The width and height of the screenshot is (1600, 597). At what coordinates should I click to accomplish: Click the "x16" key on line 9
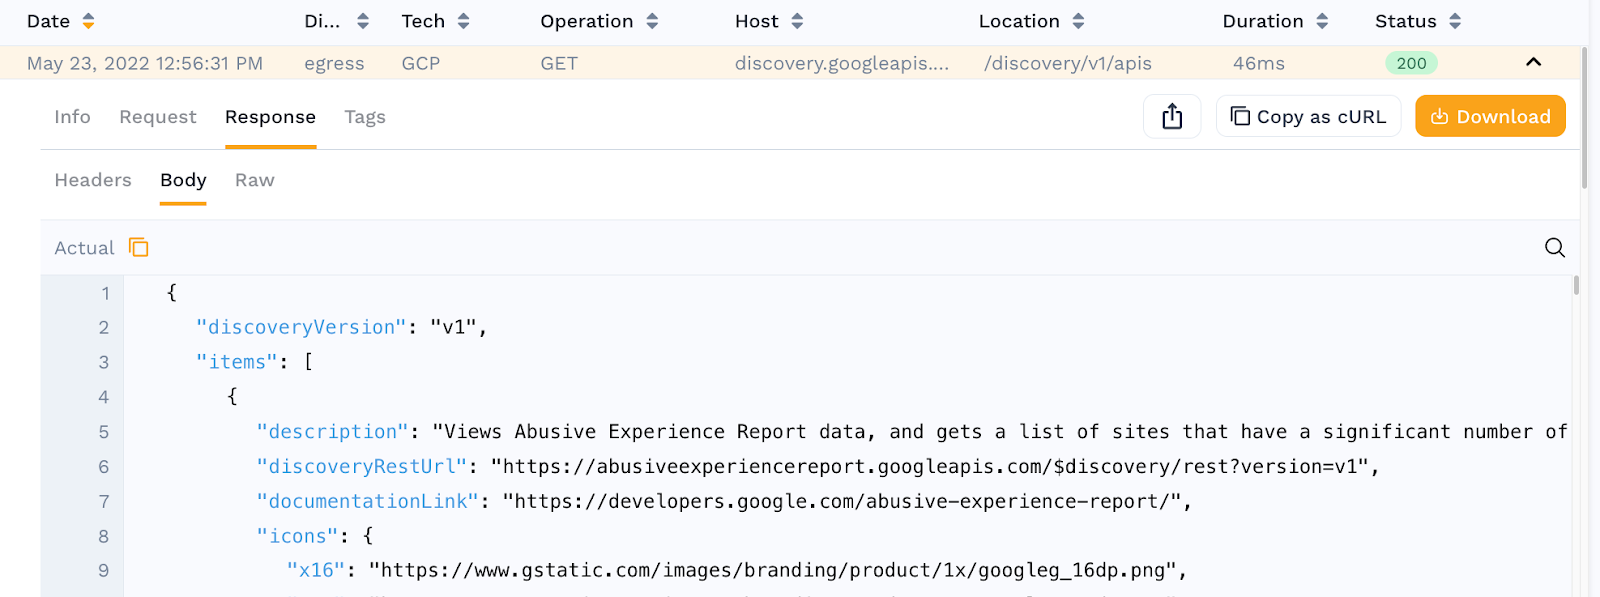click(x=315, y=570)
